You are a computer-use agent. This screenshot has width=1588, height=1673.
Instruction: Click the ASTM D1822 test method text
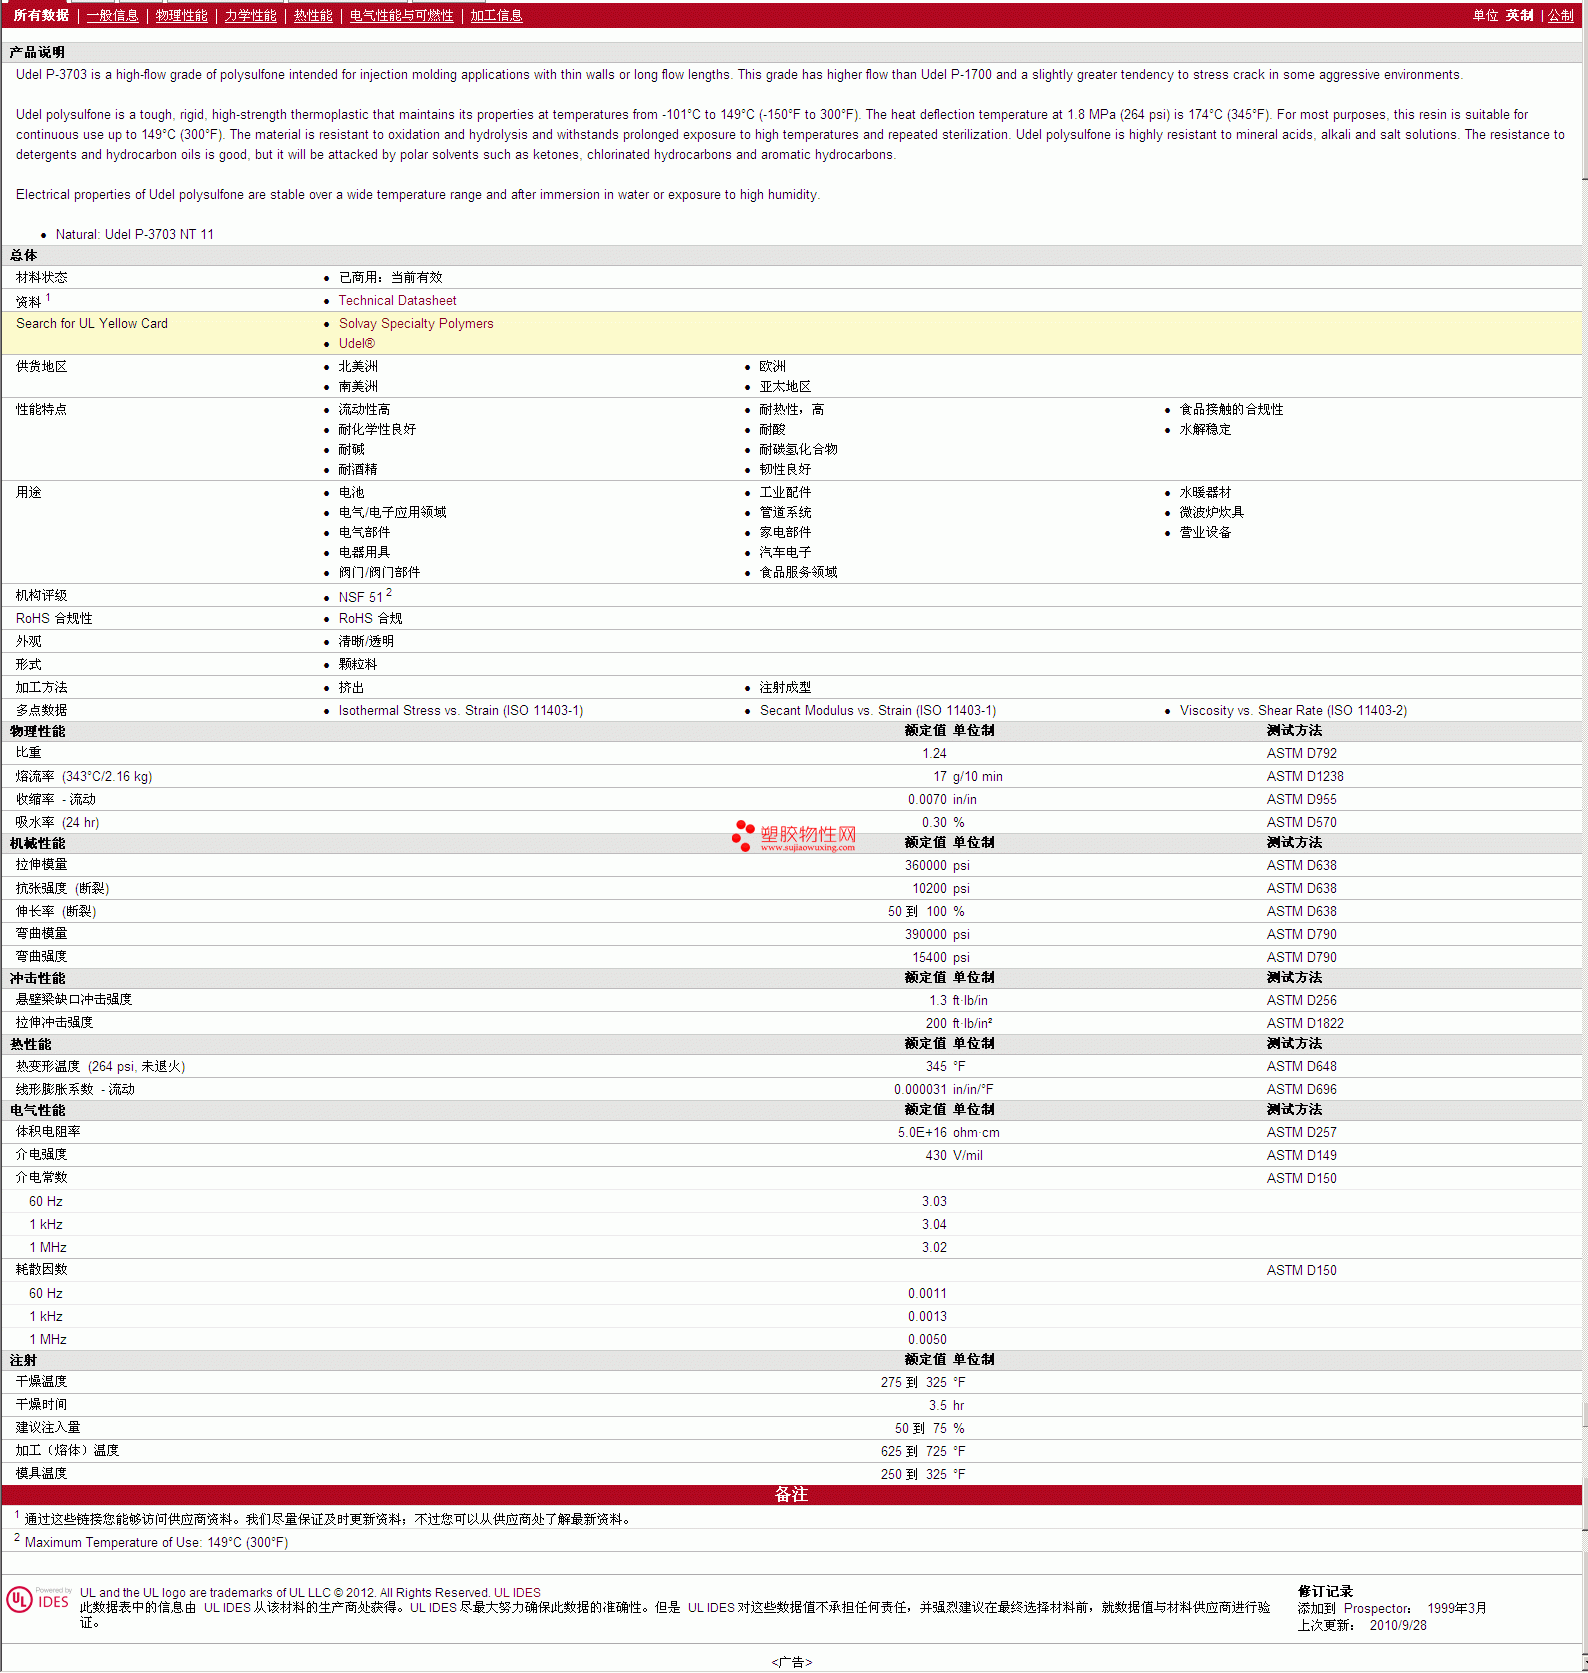(1305, 1023)
